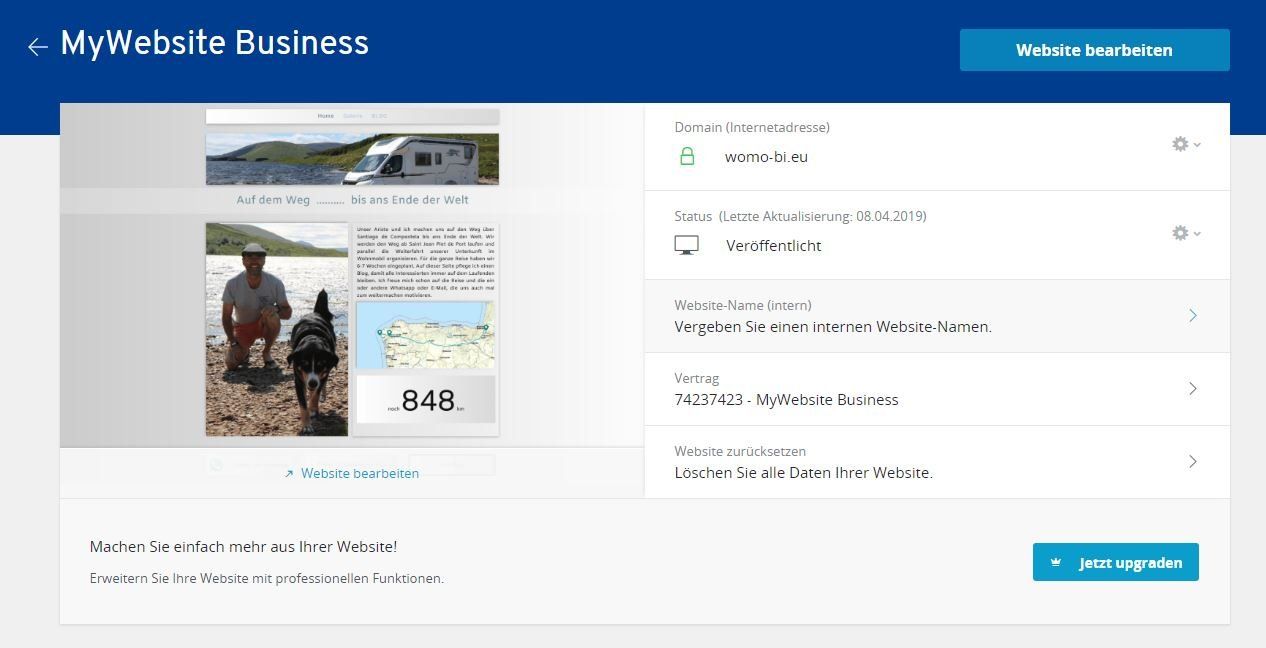1266x648 pixels.
Task: Click the monitor icon beside Veröffentlicht
Action: click(x=687, y=245)
